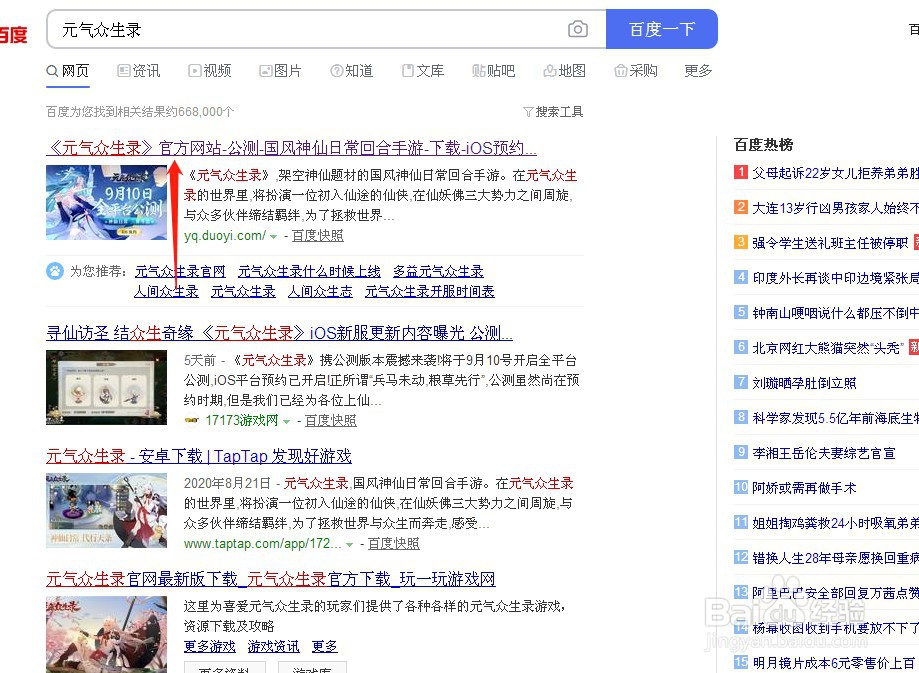
Task: Open suggested search 元气众生录开服时间表
Action: pos(430,291)
